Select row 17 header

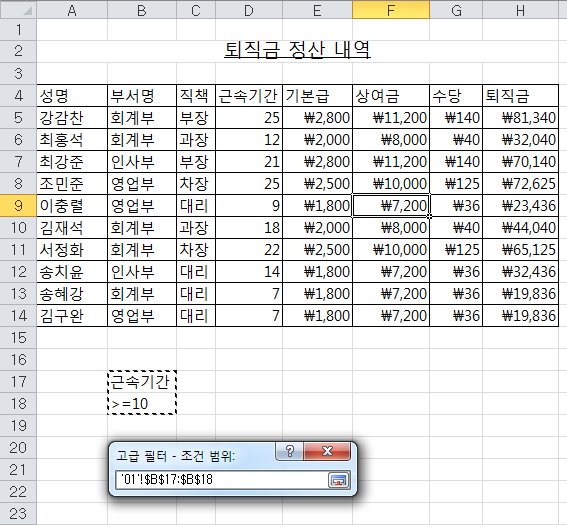tap(18, 381)
